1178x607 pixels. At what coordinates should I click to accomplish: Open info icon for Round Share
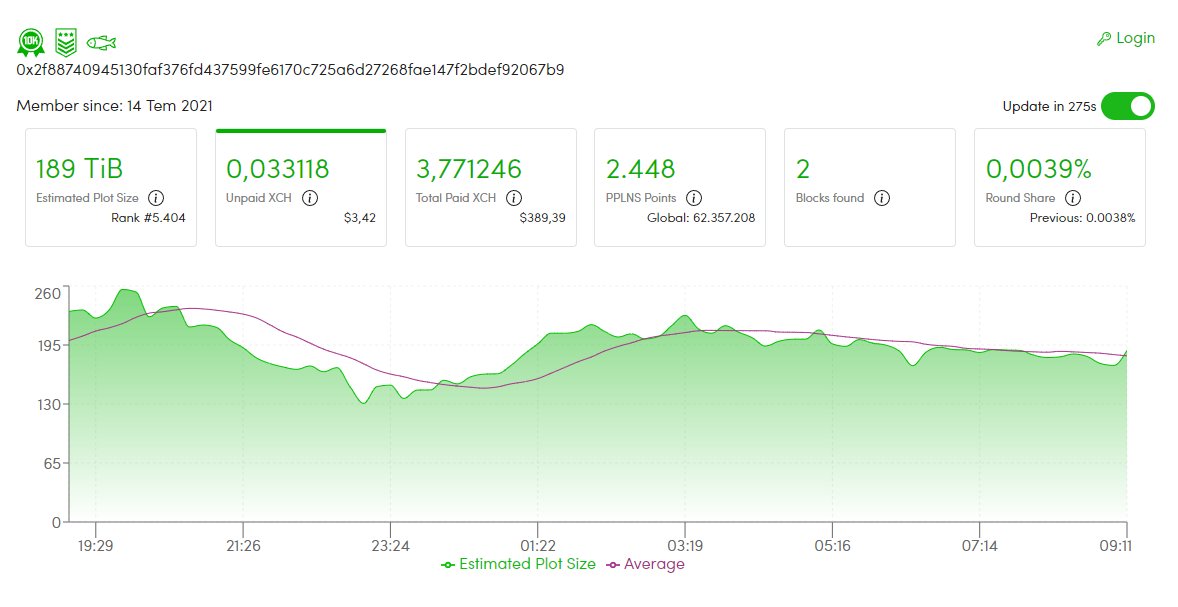tap(1073, 198)
